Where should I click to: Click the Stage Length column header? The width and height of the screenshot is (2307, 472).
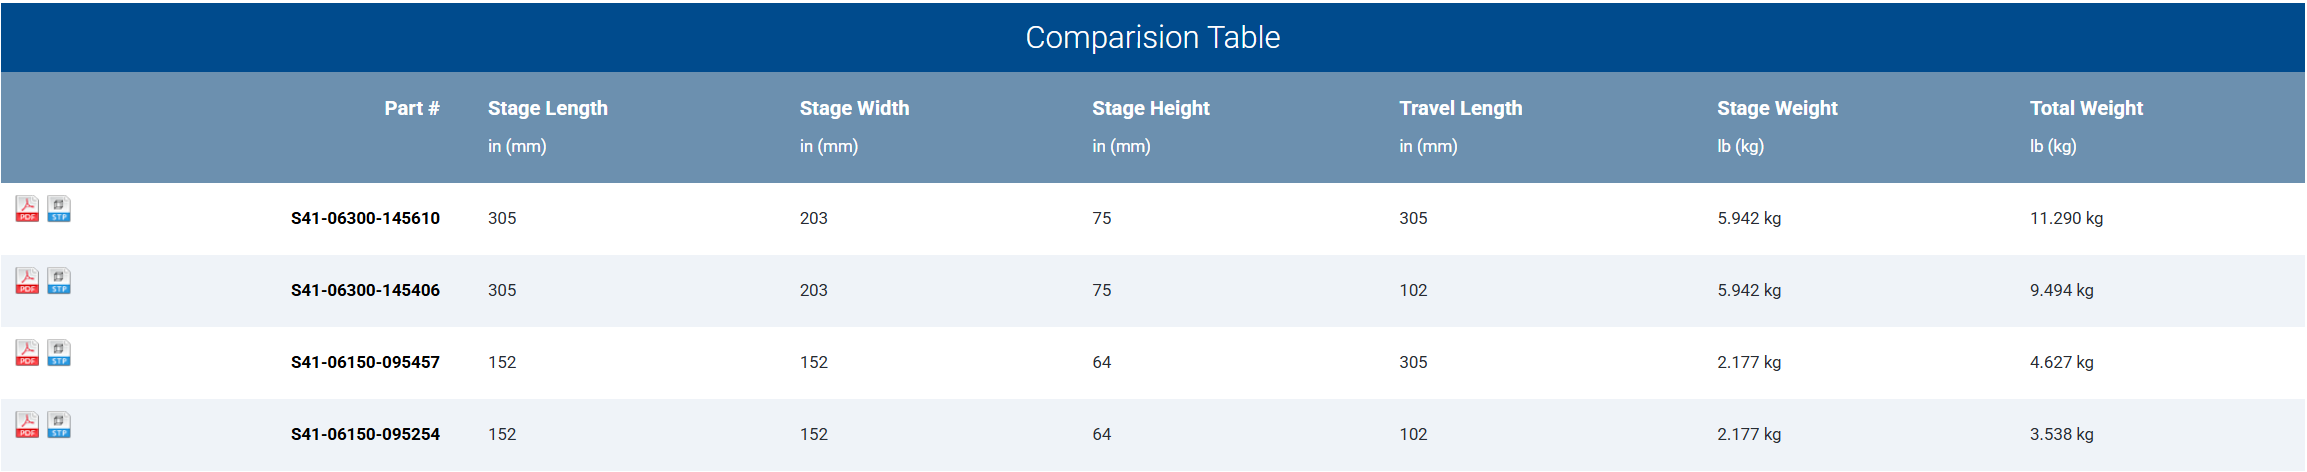tap(547, 108)
